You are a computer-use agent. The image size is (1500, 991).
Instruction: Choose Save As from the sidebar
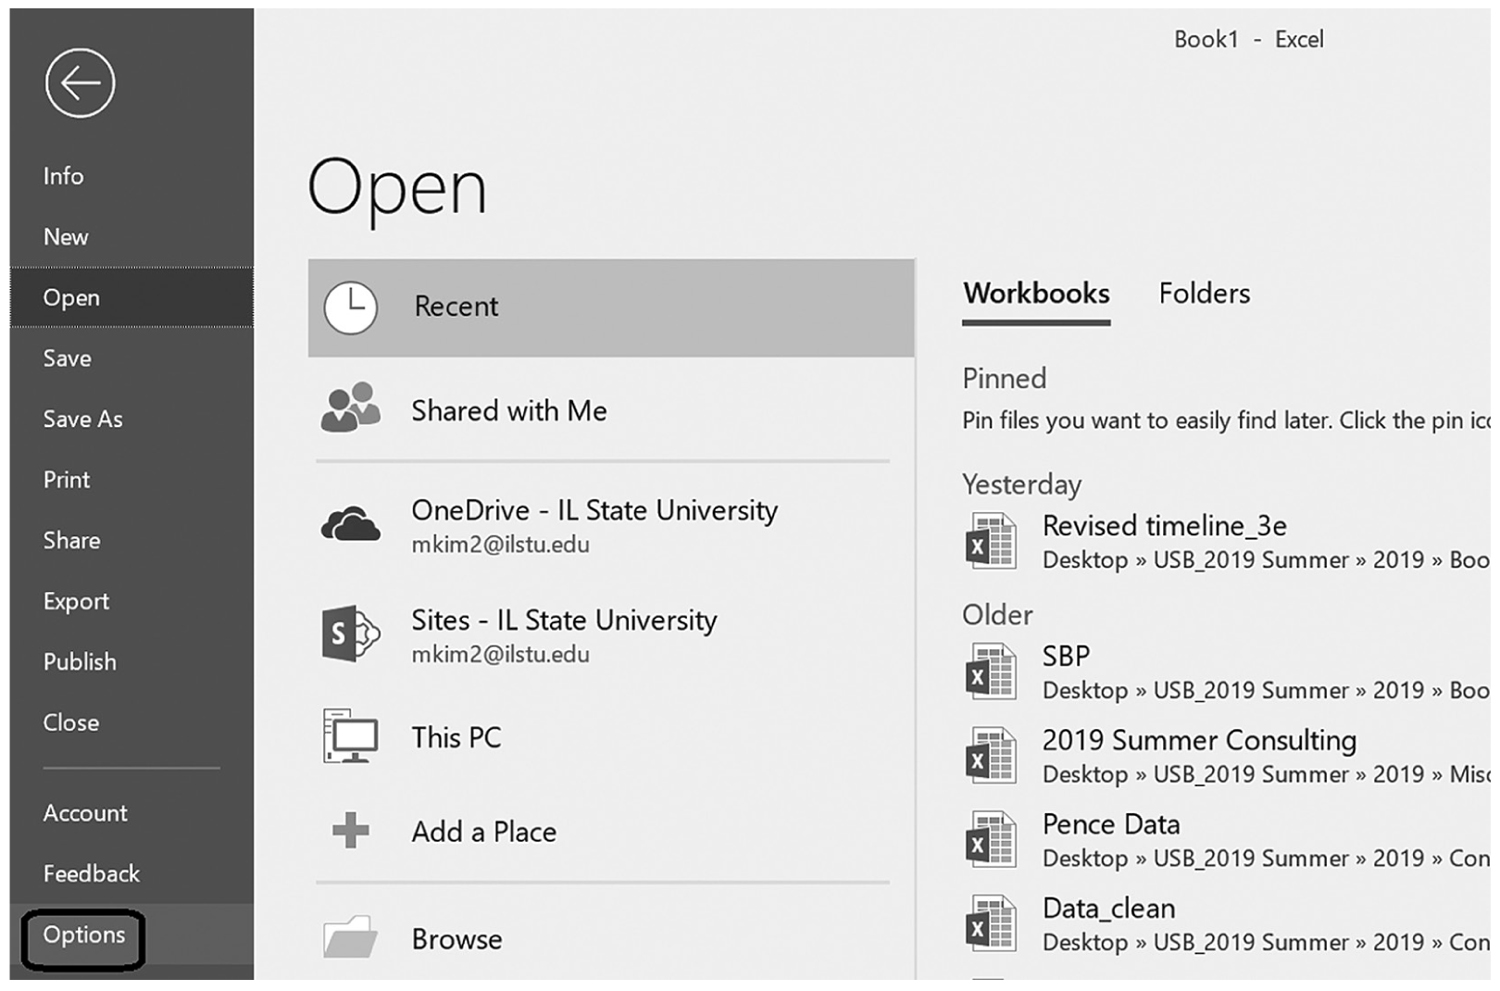(131, 419)
